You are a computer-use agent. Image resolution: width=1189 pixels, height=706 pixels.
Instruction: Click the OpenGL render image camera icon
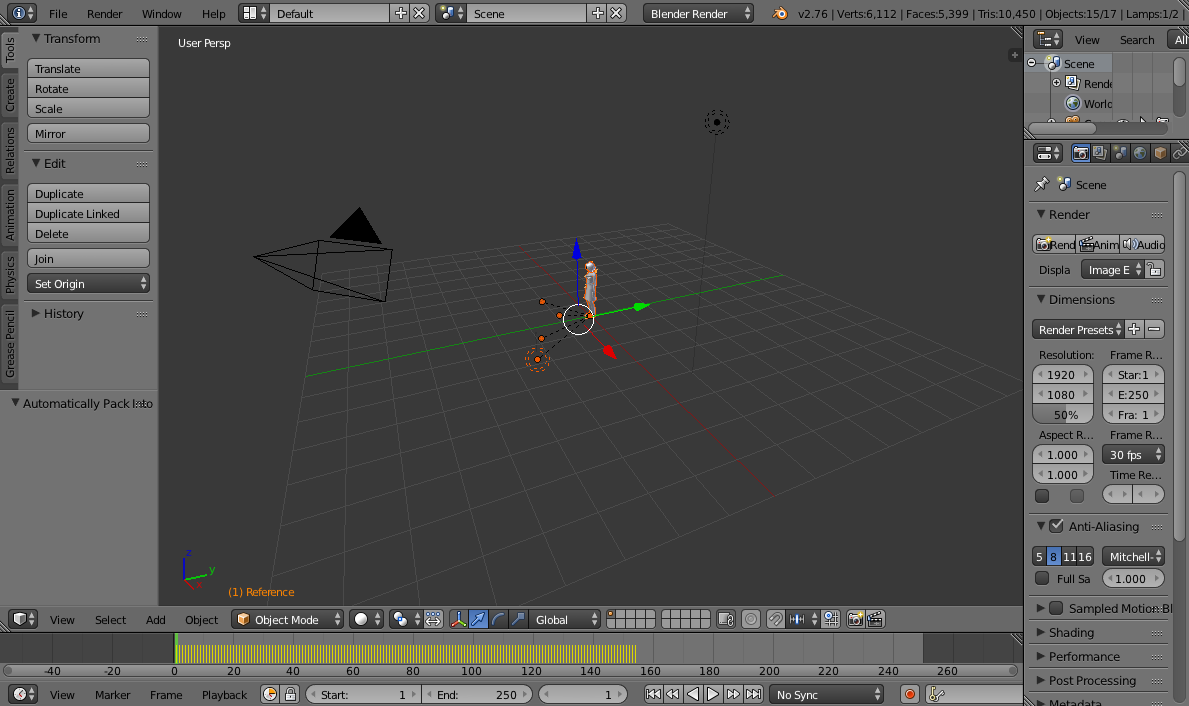click(x=855, y=620)
